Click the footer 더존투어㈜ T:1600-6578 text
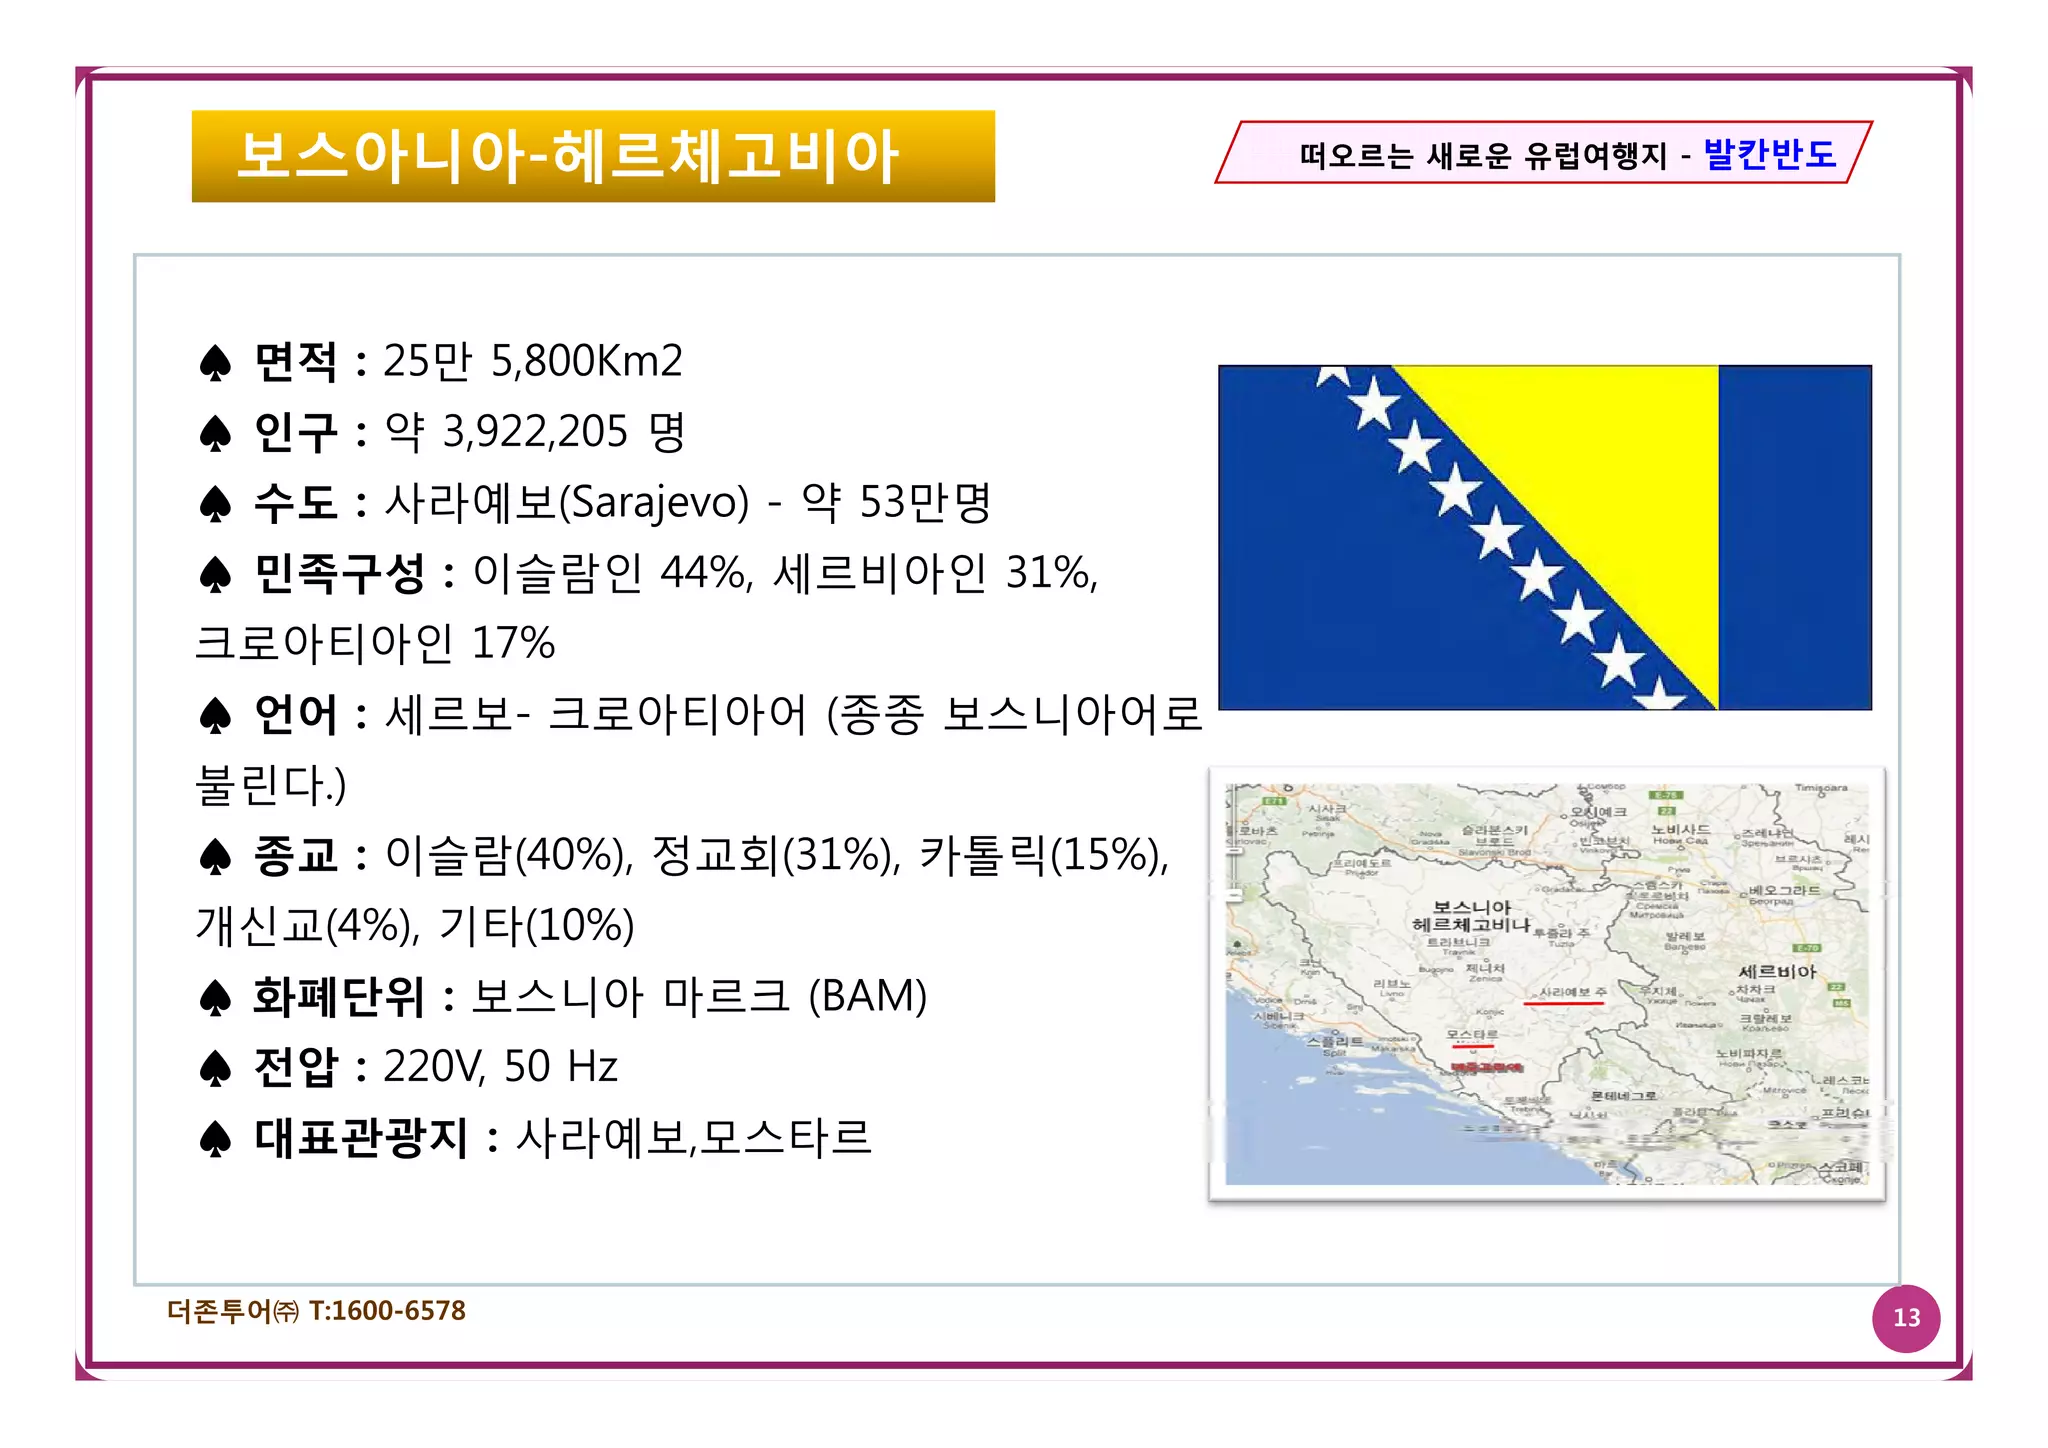2048x1448 pixels. click(316, 1311)
